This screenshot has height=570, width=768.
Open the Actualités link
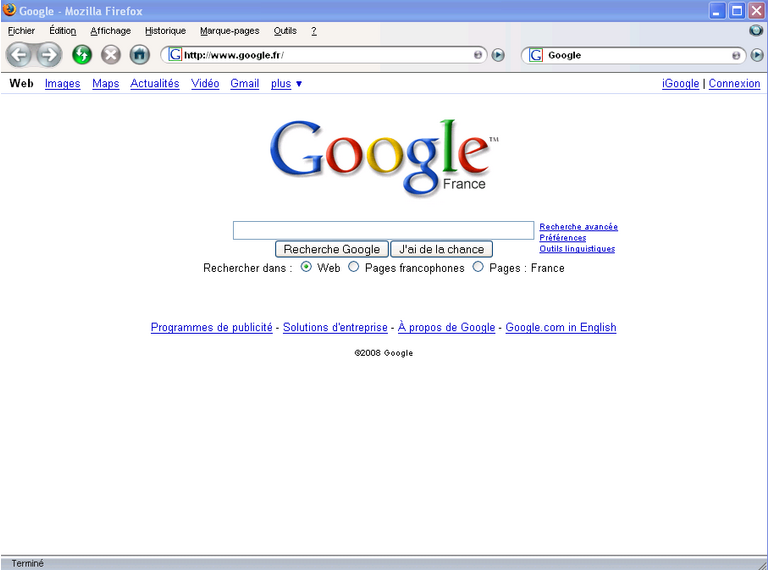(155, 84)
